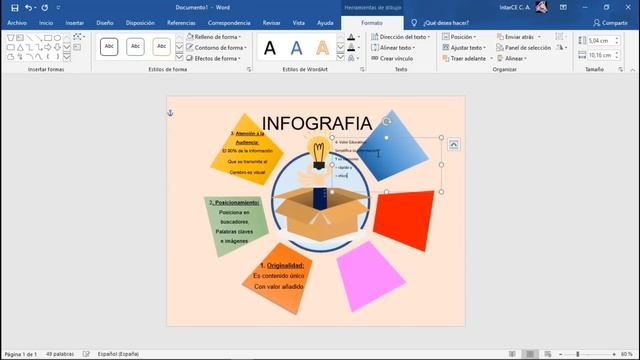Click the Layout Options icon beside the text box
The height and width of the screenshot is (360, 640).
(453, 144)
